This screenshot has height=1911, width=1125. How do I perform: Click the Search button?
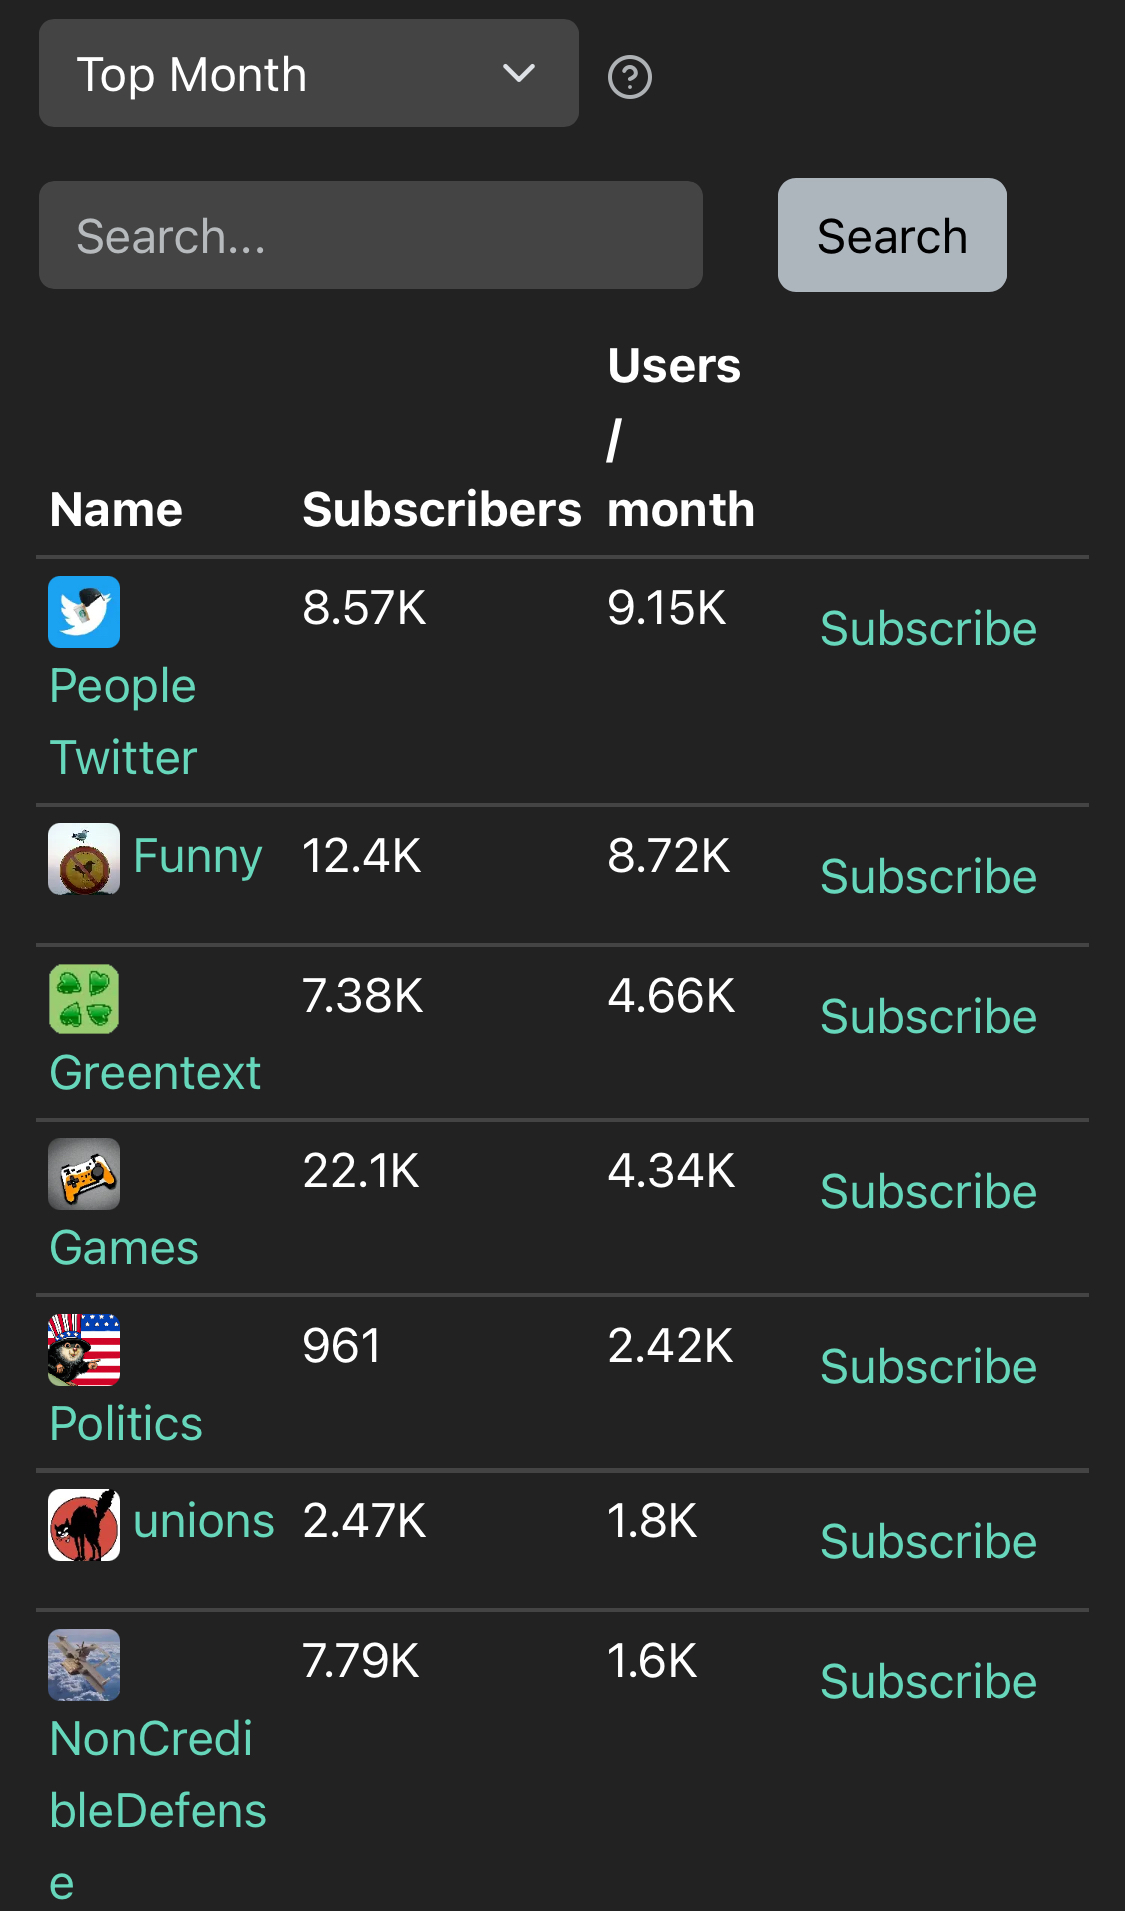[x=892, y=236]
